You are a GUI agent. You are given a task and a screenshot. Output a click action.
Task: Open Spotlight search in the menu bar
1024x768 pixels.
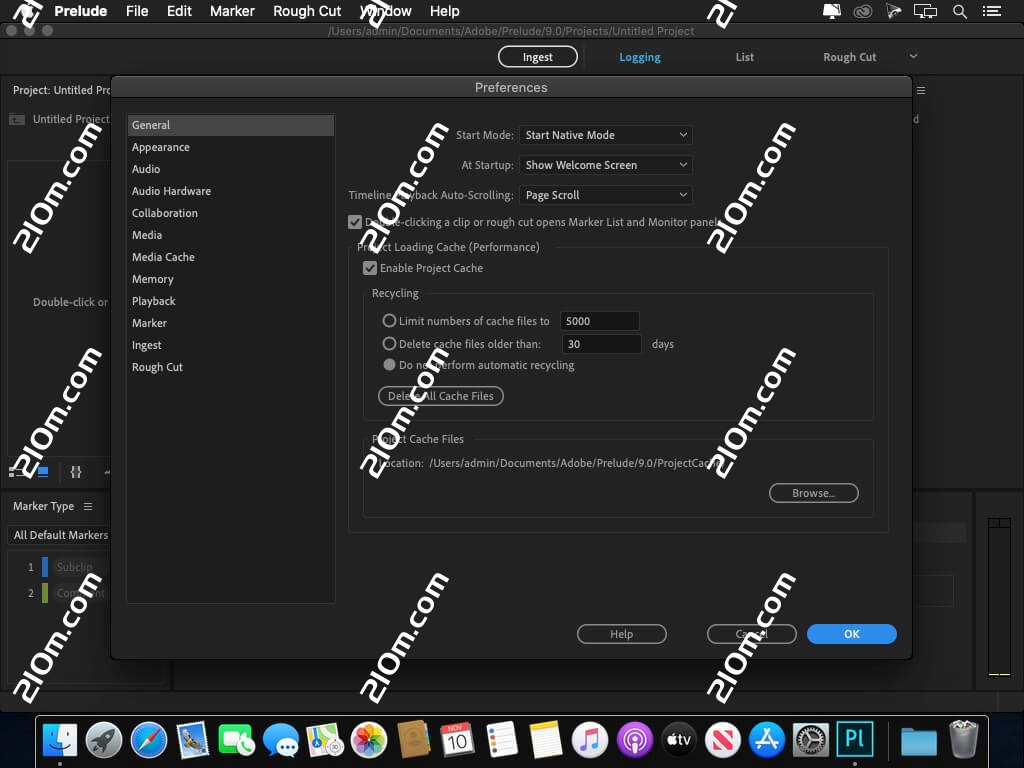(x=959, y=11)
